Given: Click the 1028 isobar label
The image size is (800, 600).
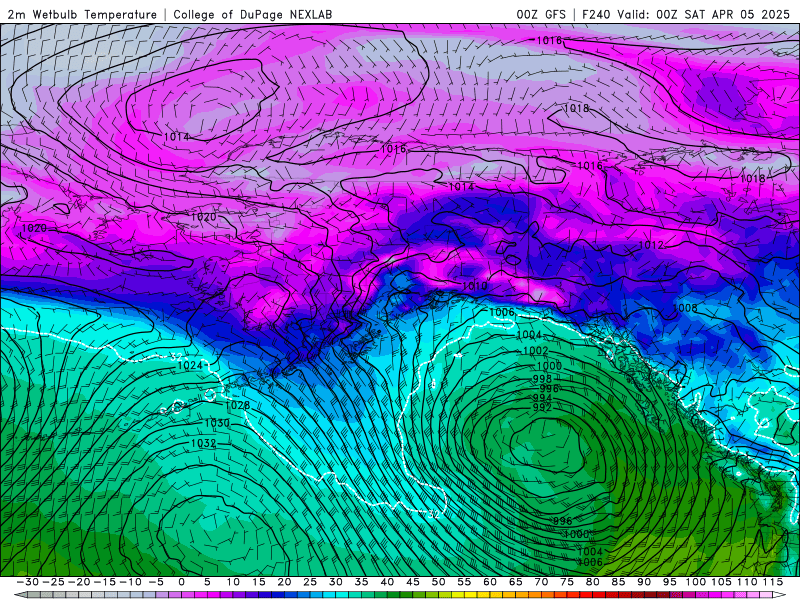Looking at the screenshot, I should [237, 405].
